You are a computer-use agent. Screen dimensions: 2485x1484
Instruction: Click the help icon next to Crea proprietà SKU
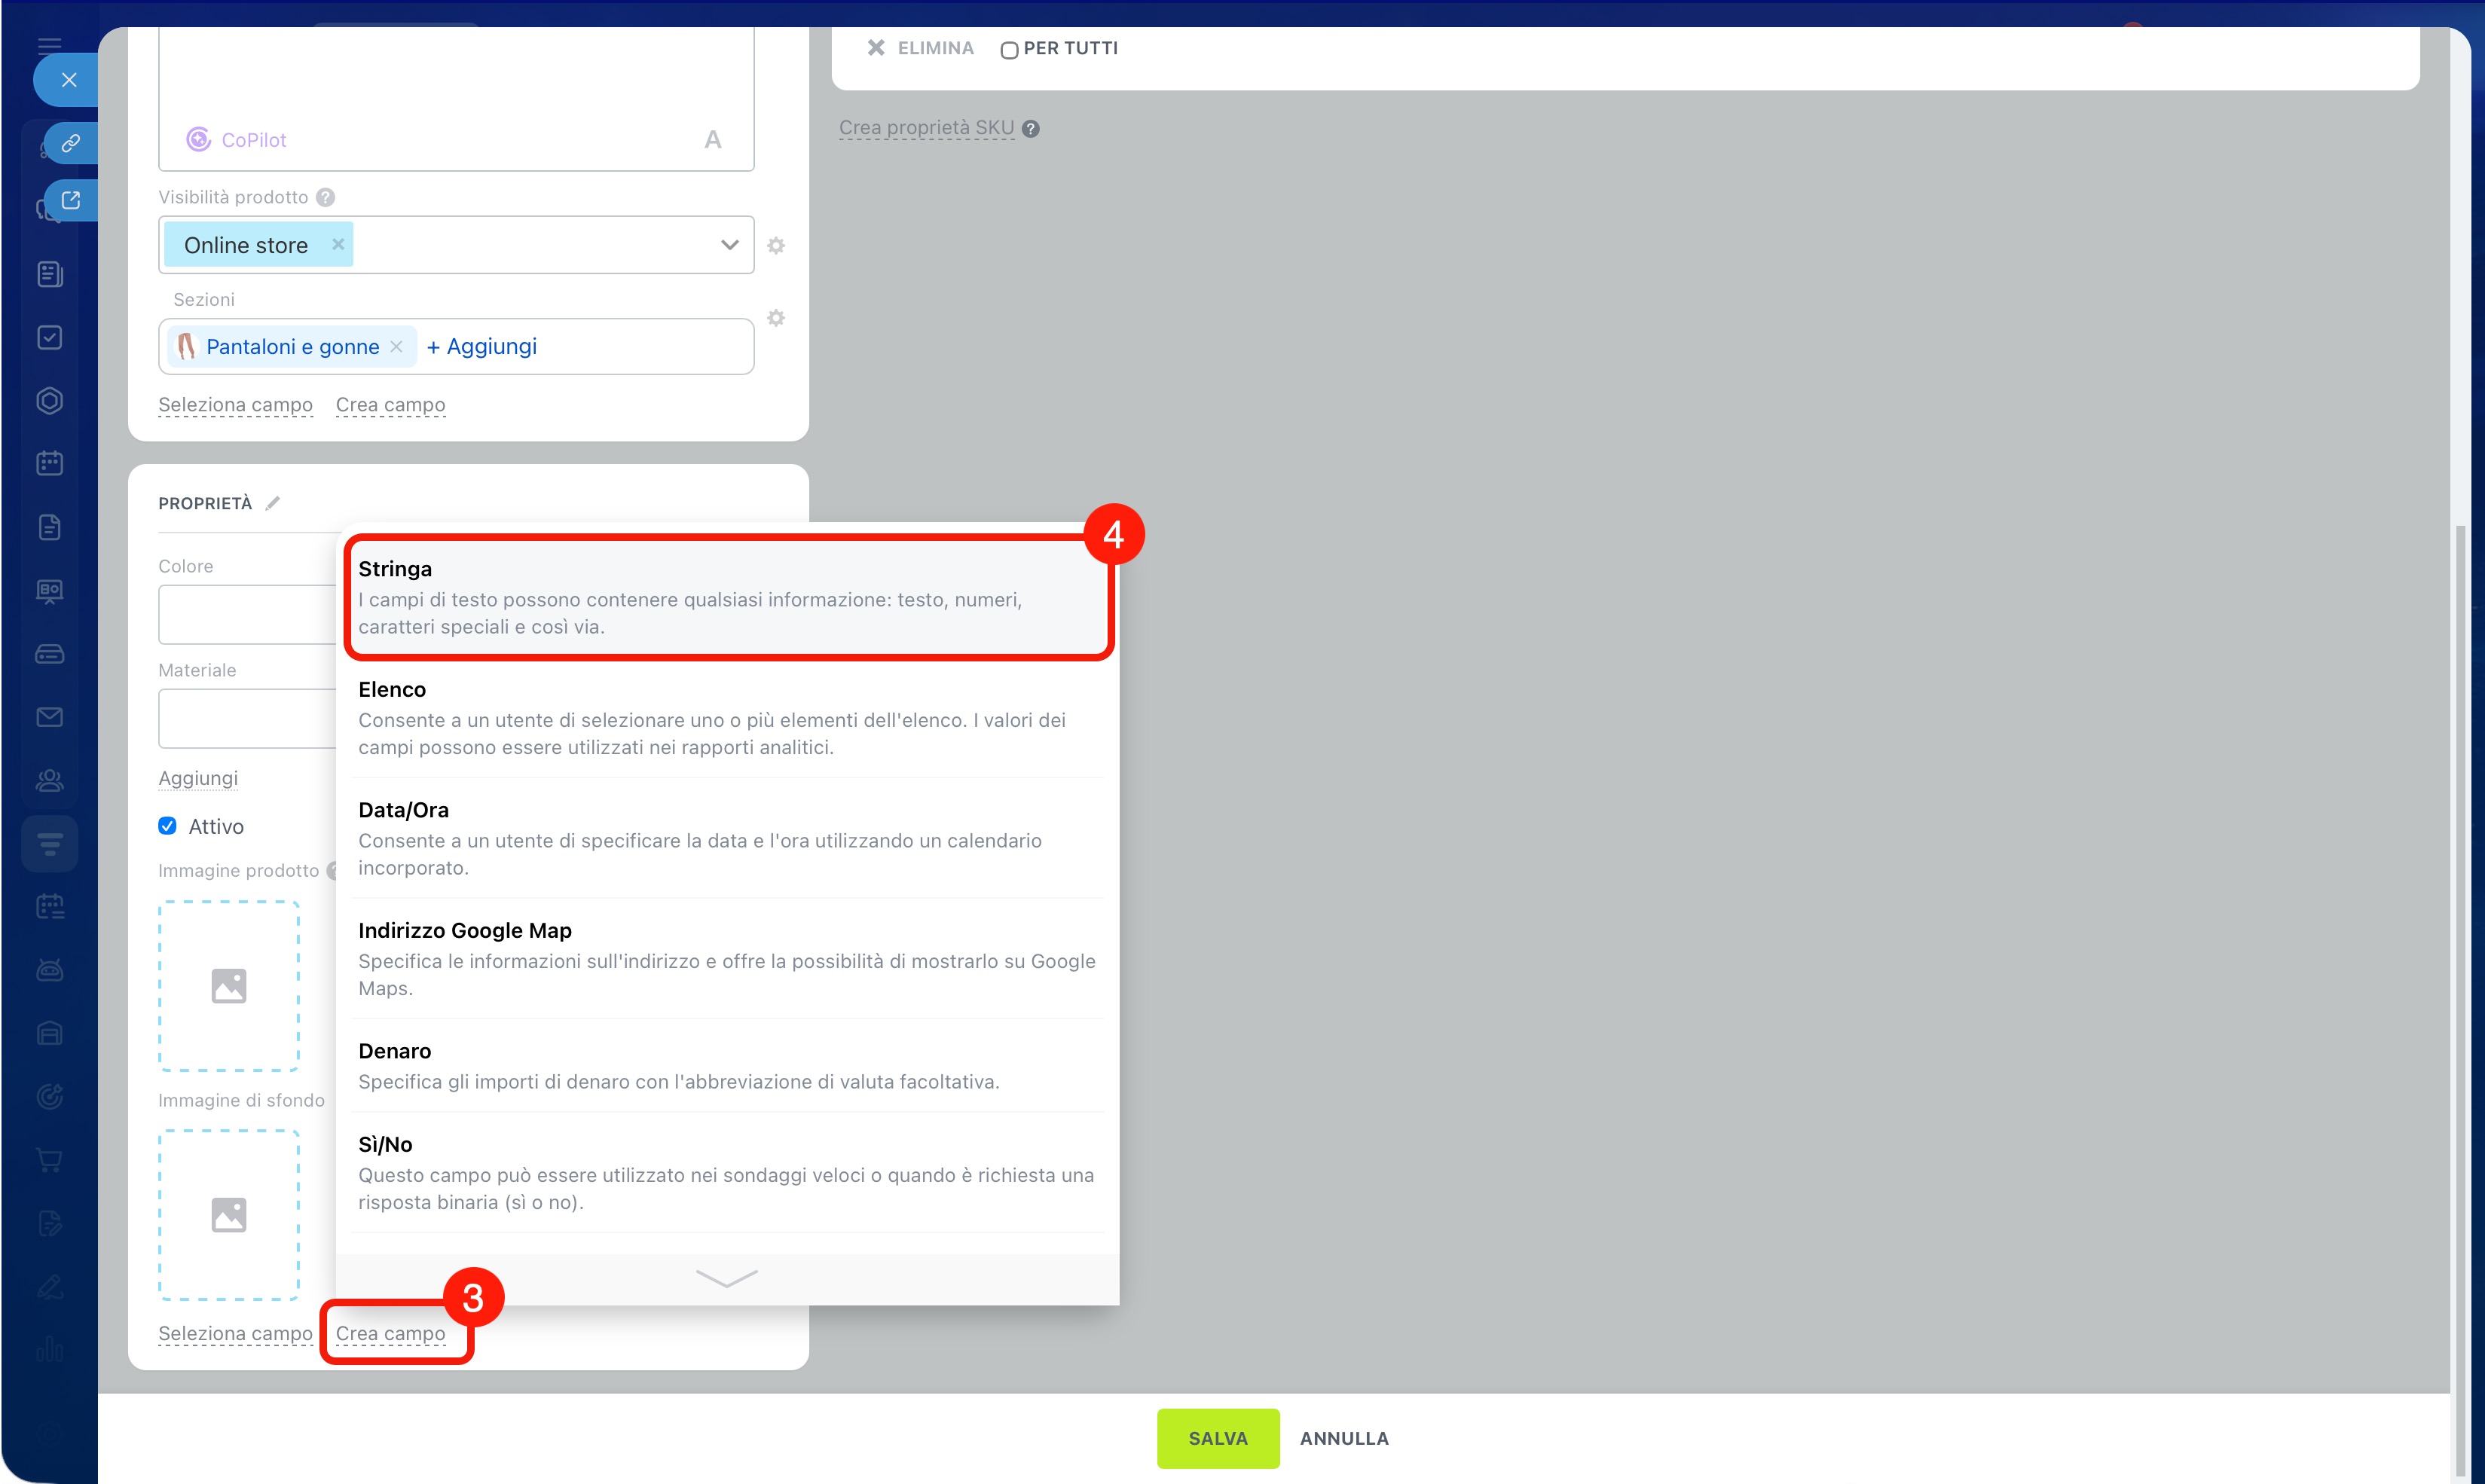tap(1031, 129)
